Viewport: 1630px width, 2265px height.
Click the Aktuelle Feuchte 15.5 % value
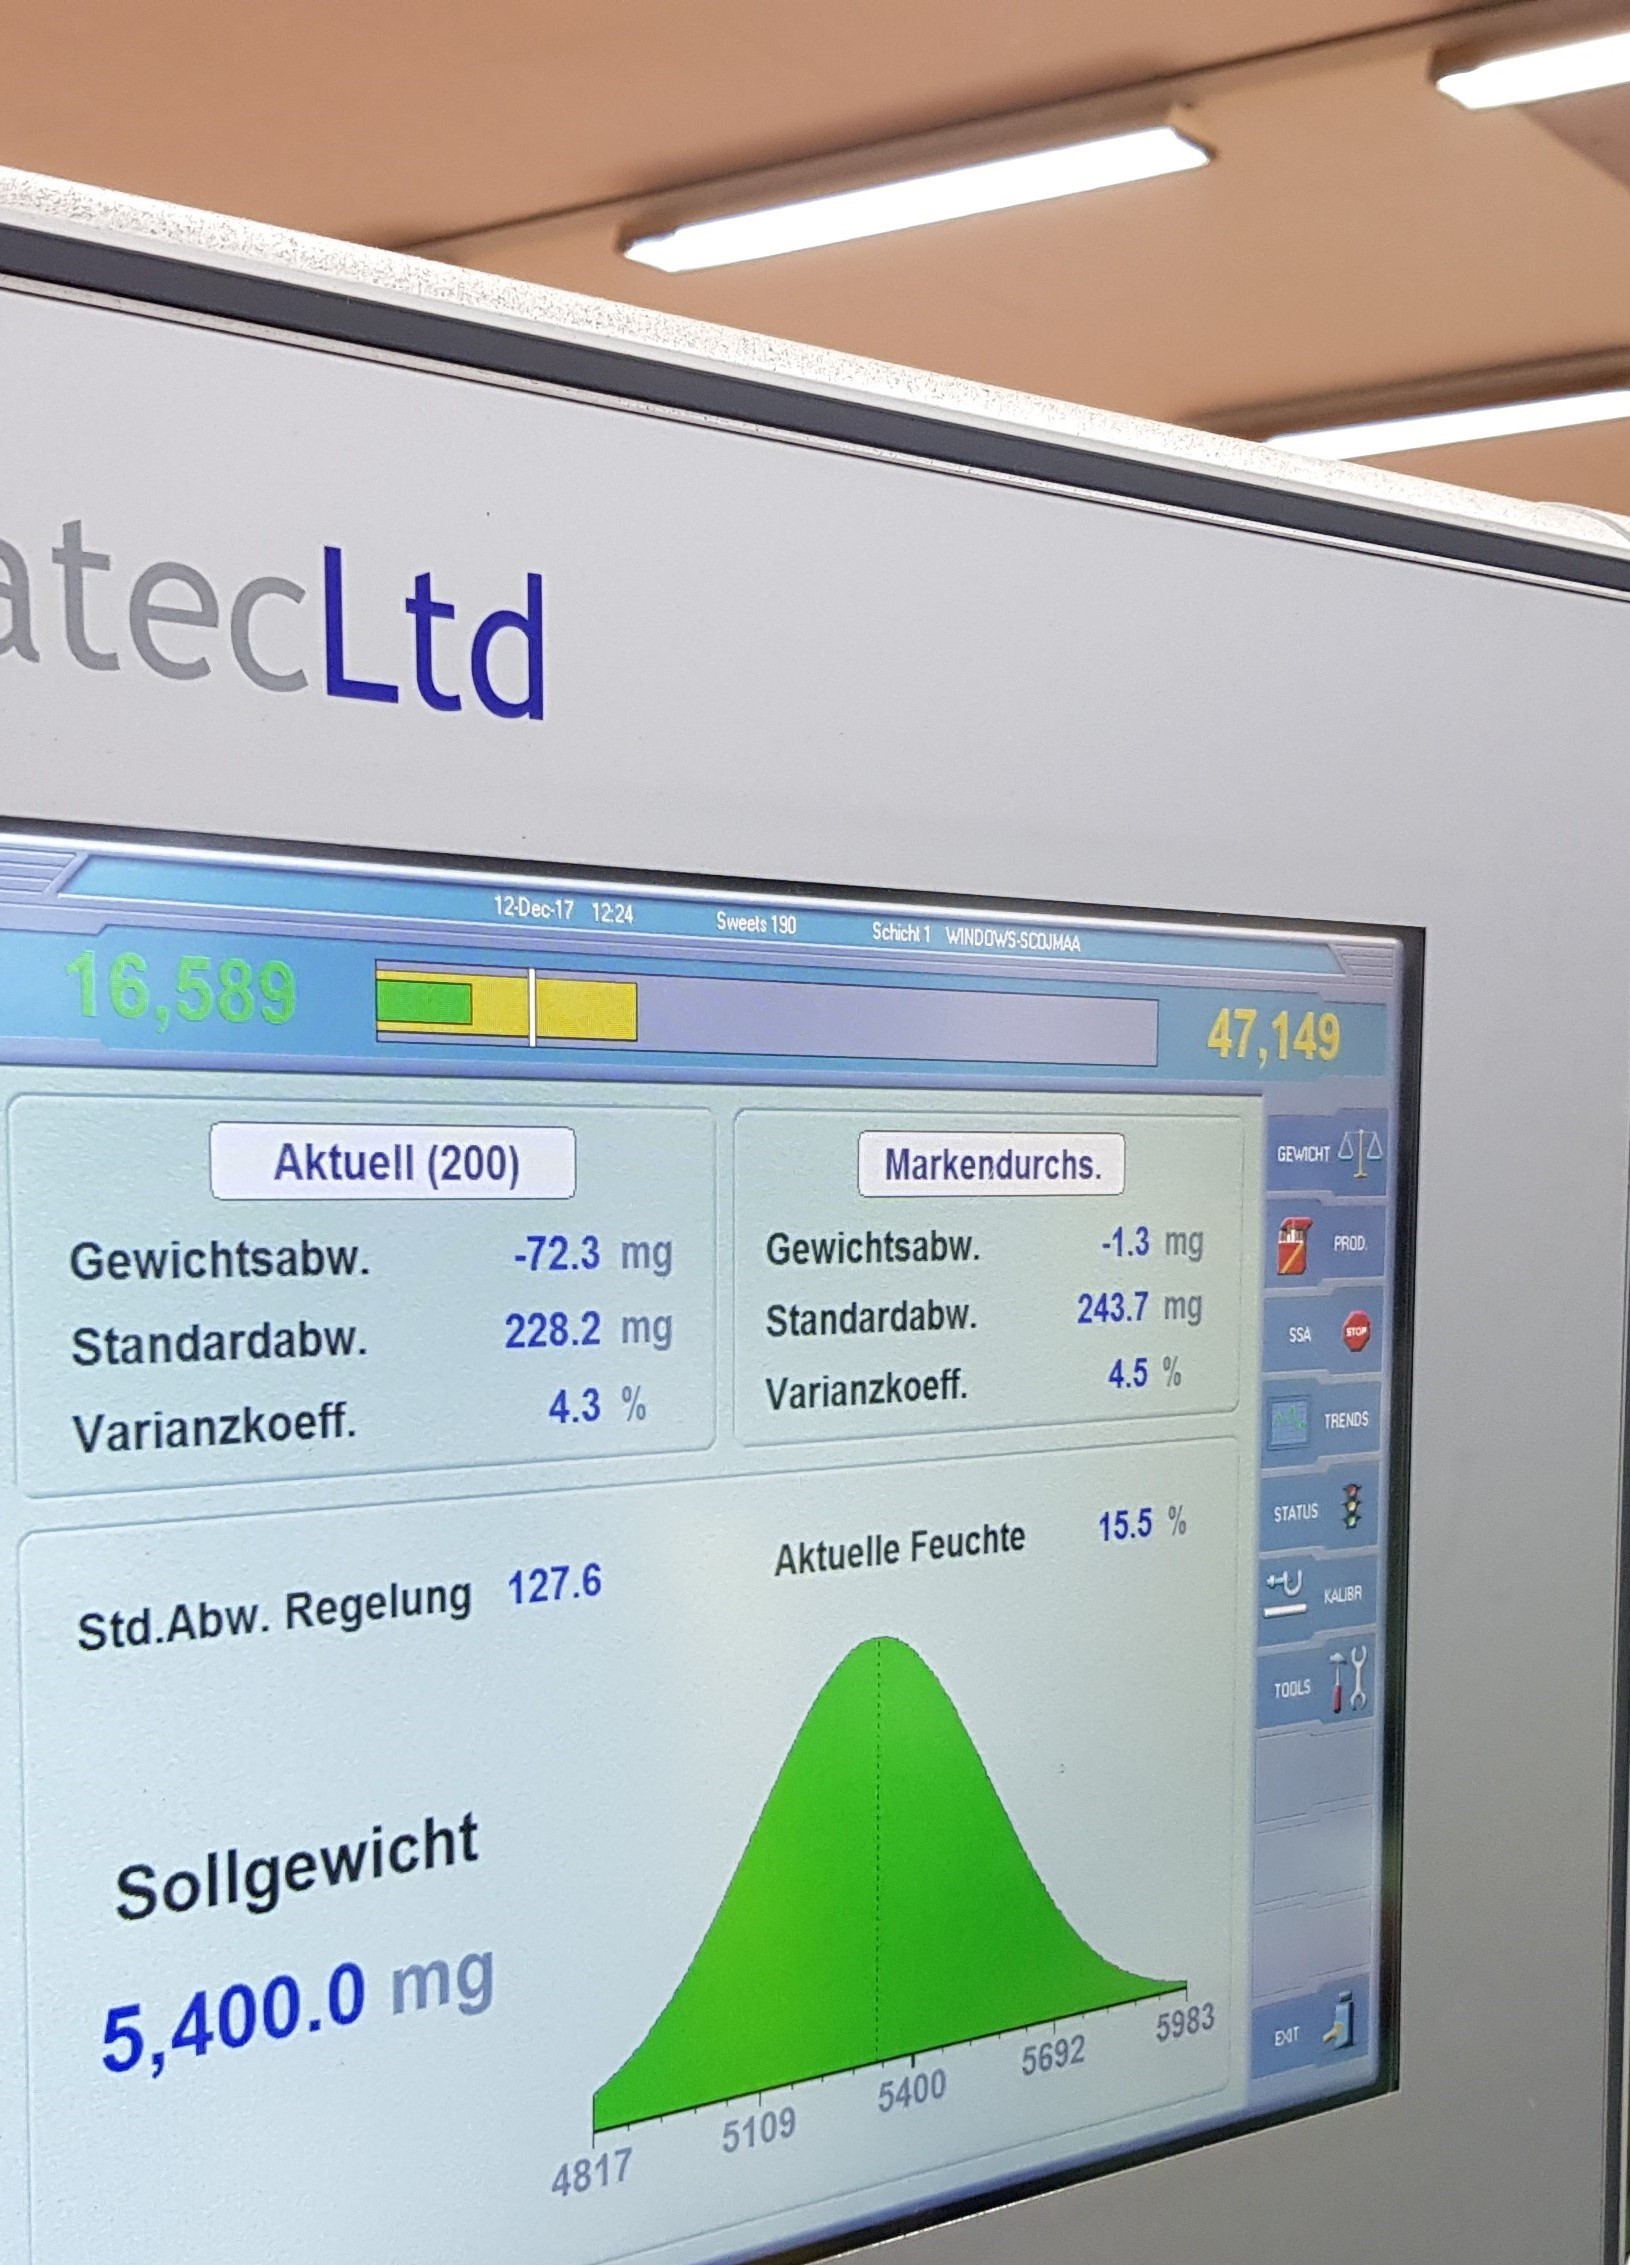point(1125,1526)
